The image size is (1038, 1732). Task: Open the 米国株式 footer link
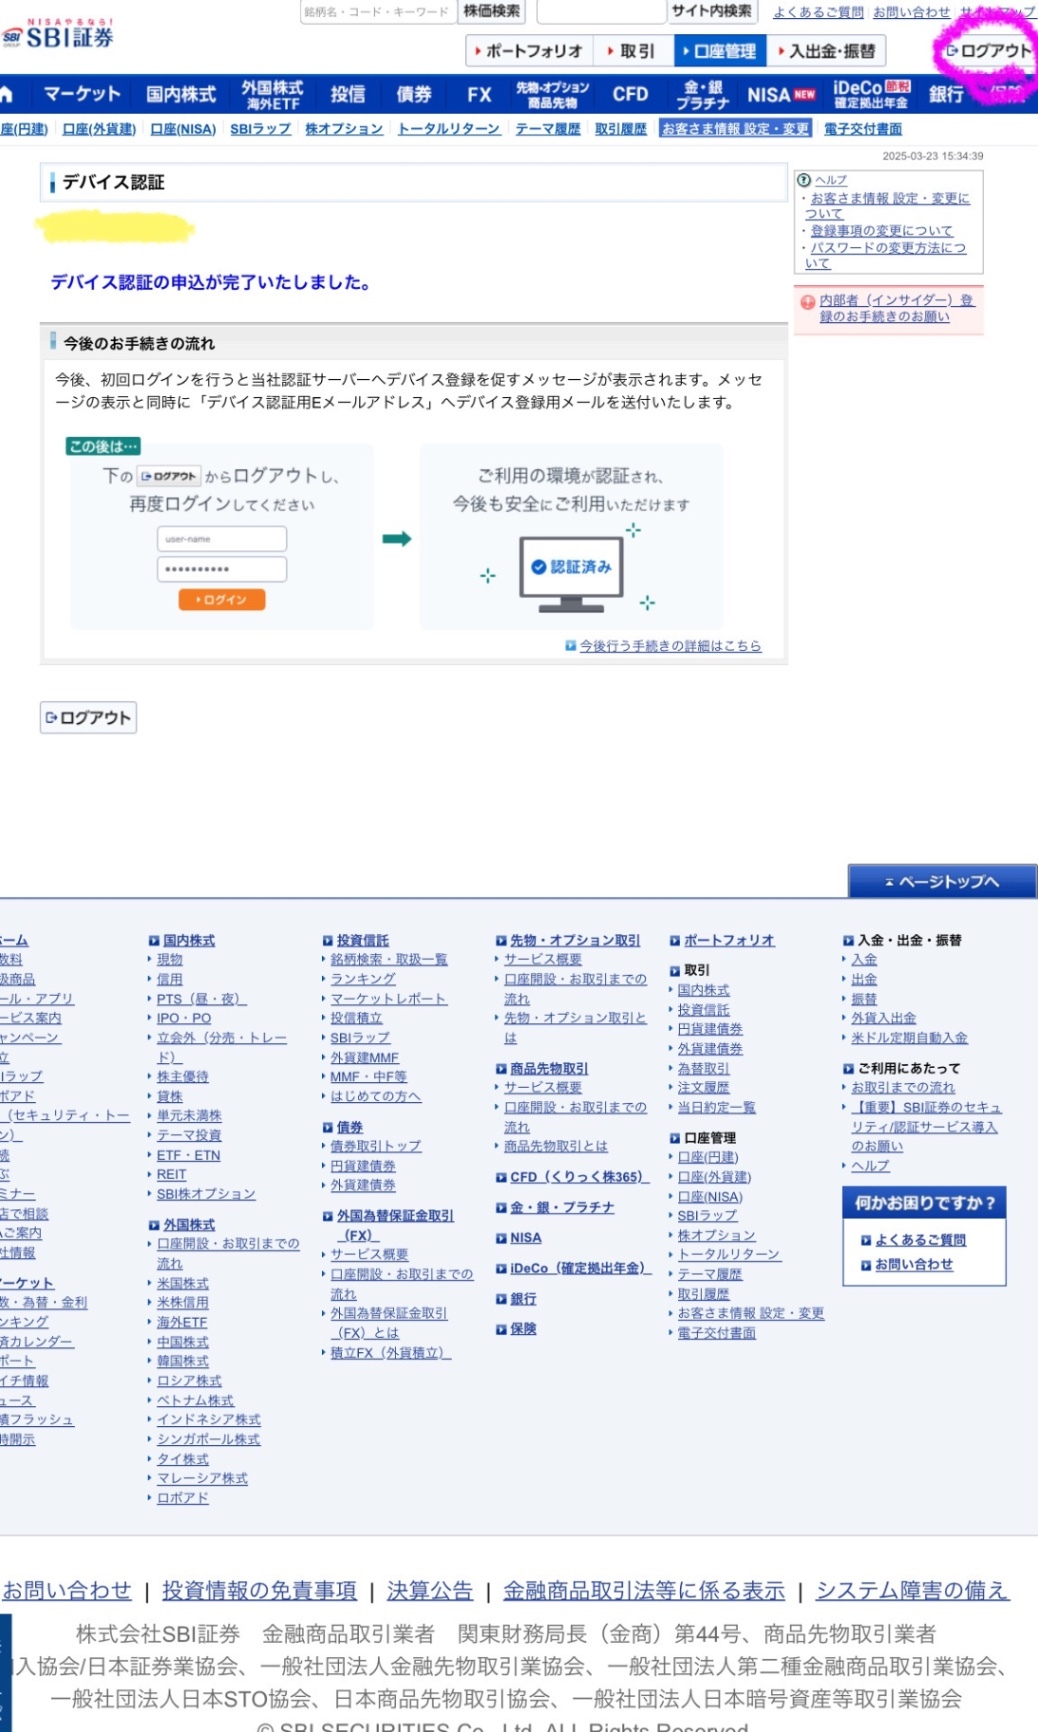coord(183,1283)
